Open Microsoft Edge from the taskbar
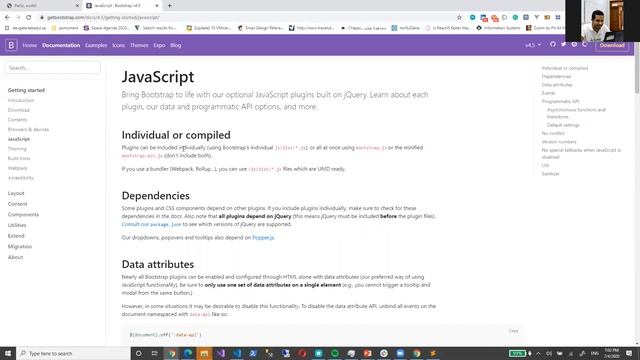Image resolution: width=640 pixels, height=360 pixels. (x=188, y=353)
